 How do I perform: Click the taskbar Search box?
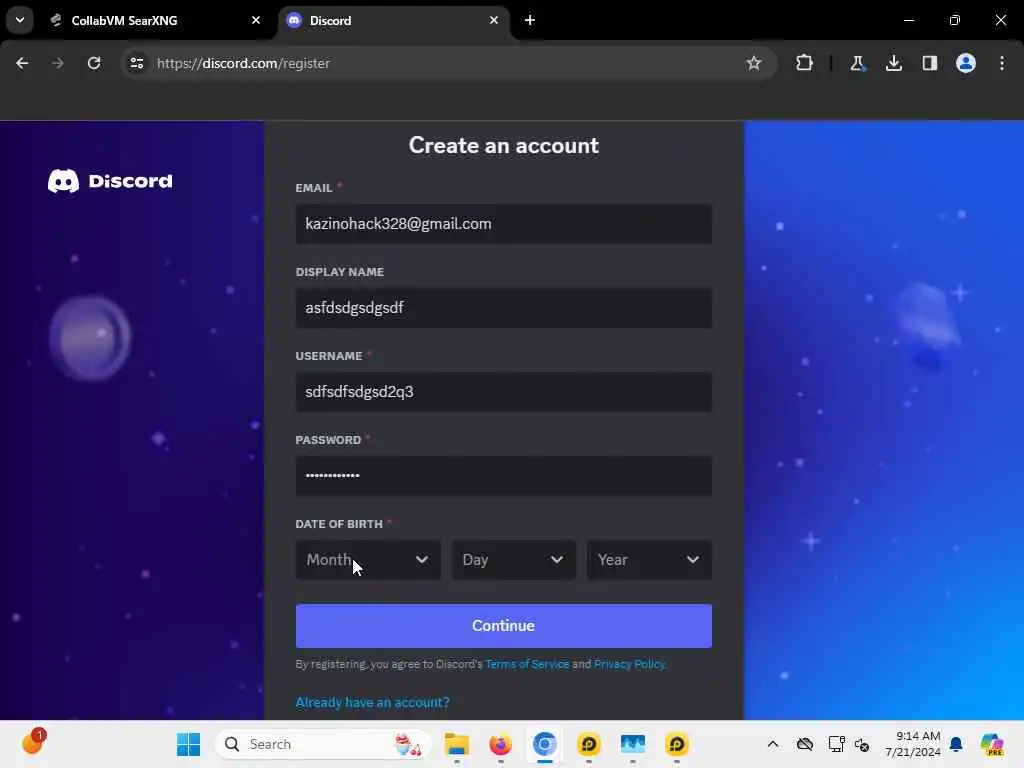coord(323,744)
